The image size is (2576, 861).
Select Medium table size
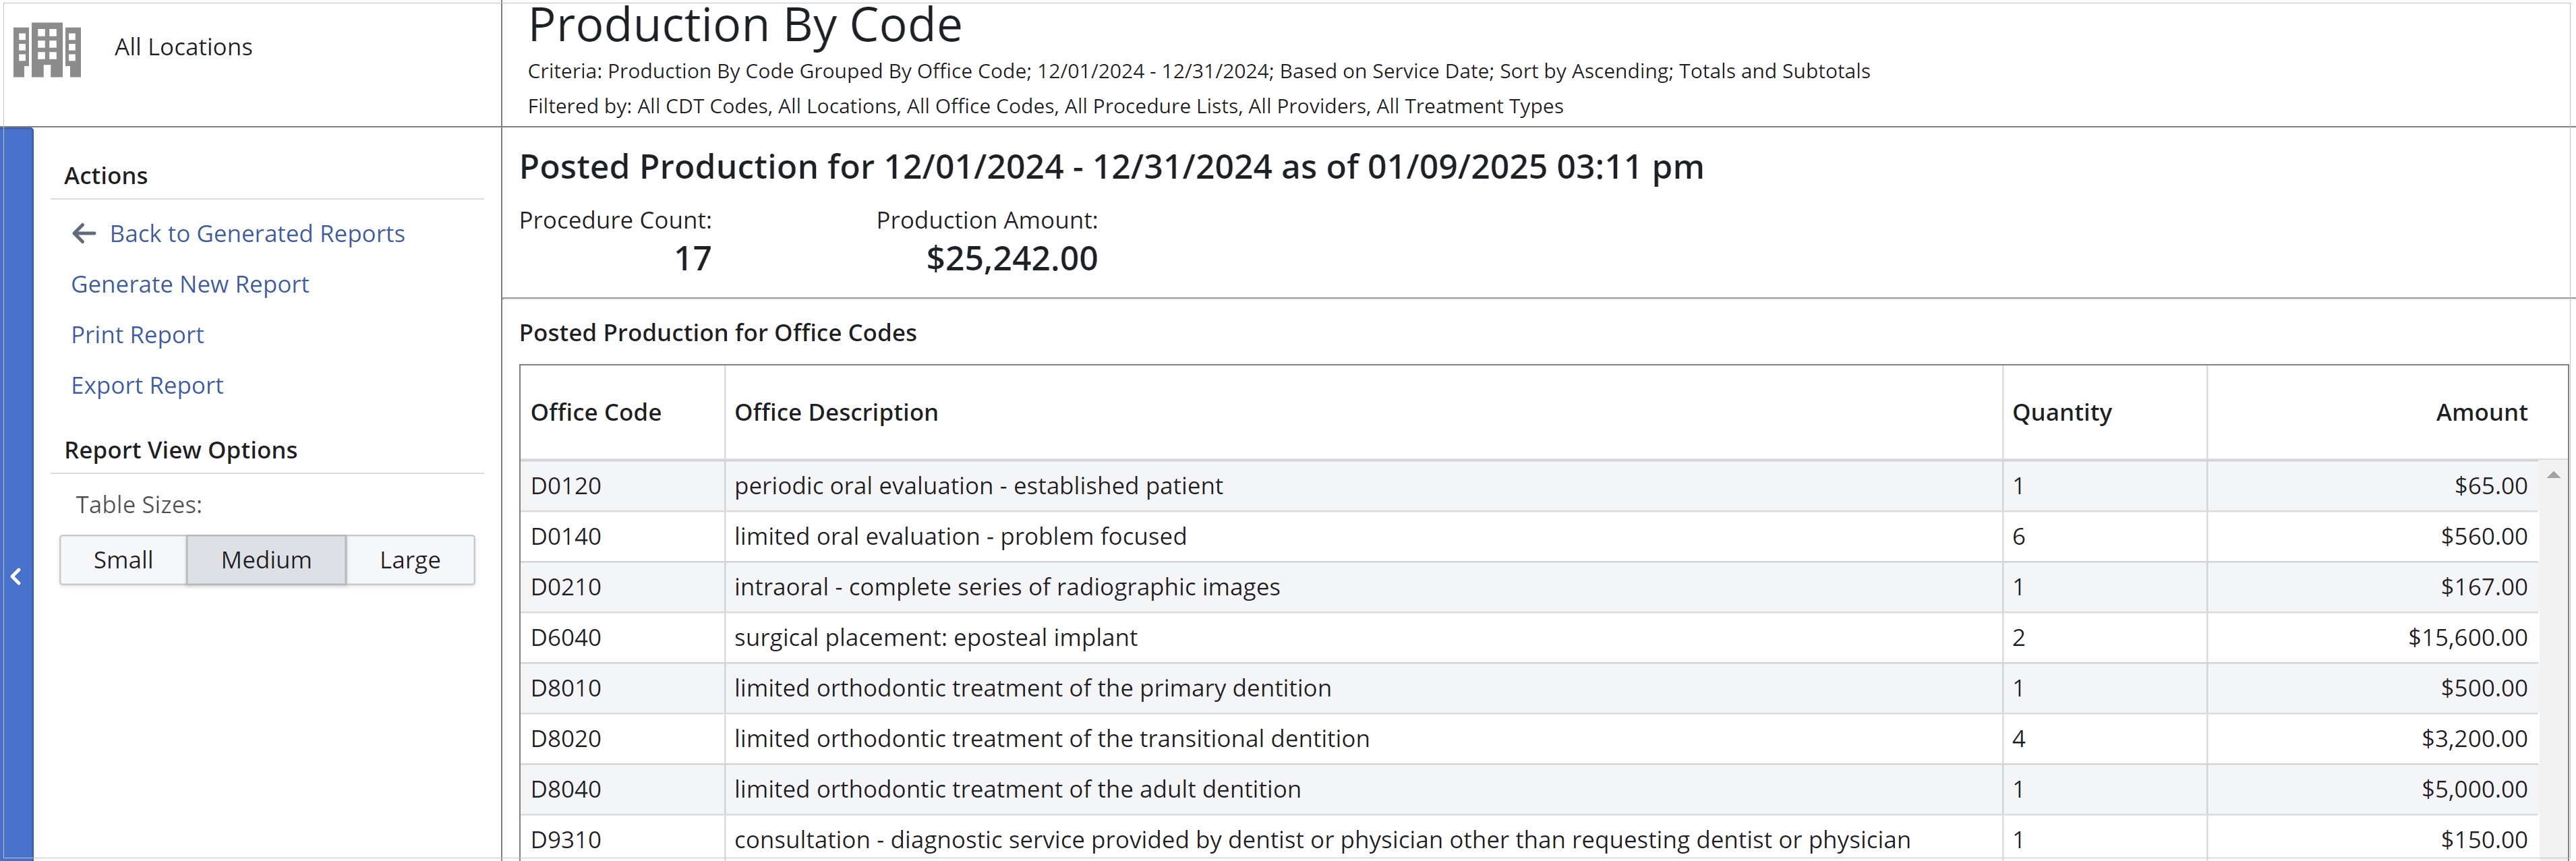pos(266,560)
